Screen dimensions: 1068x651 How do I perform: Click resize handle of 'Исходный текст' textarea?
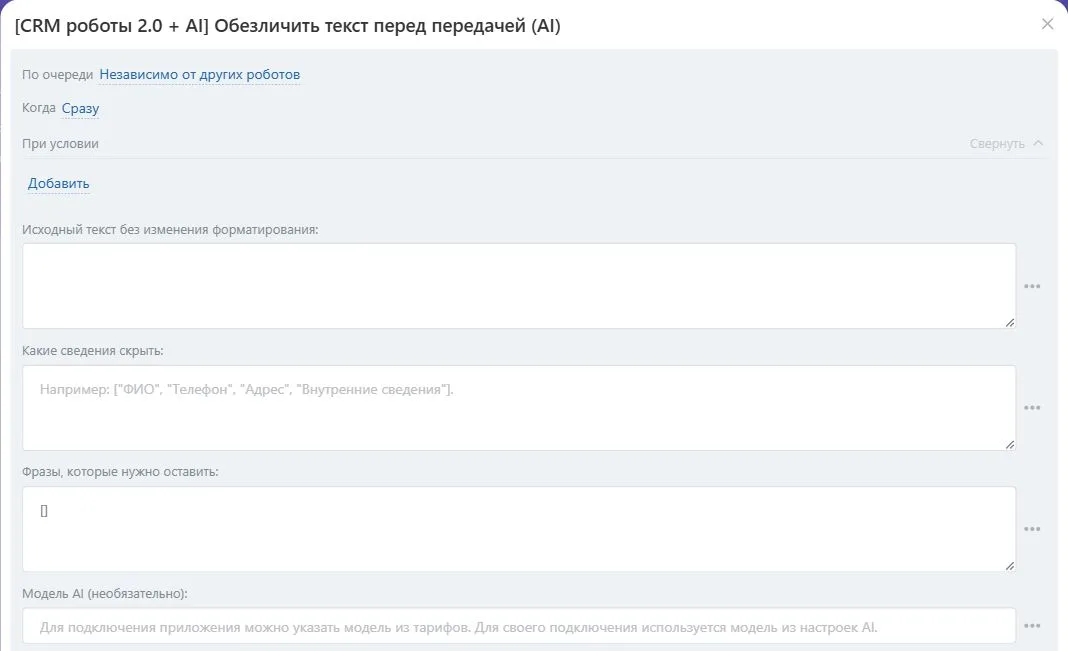(1010, 323)
